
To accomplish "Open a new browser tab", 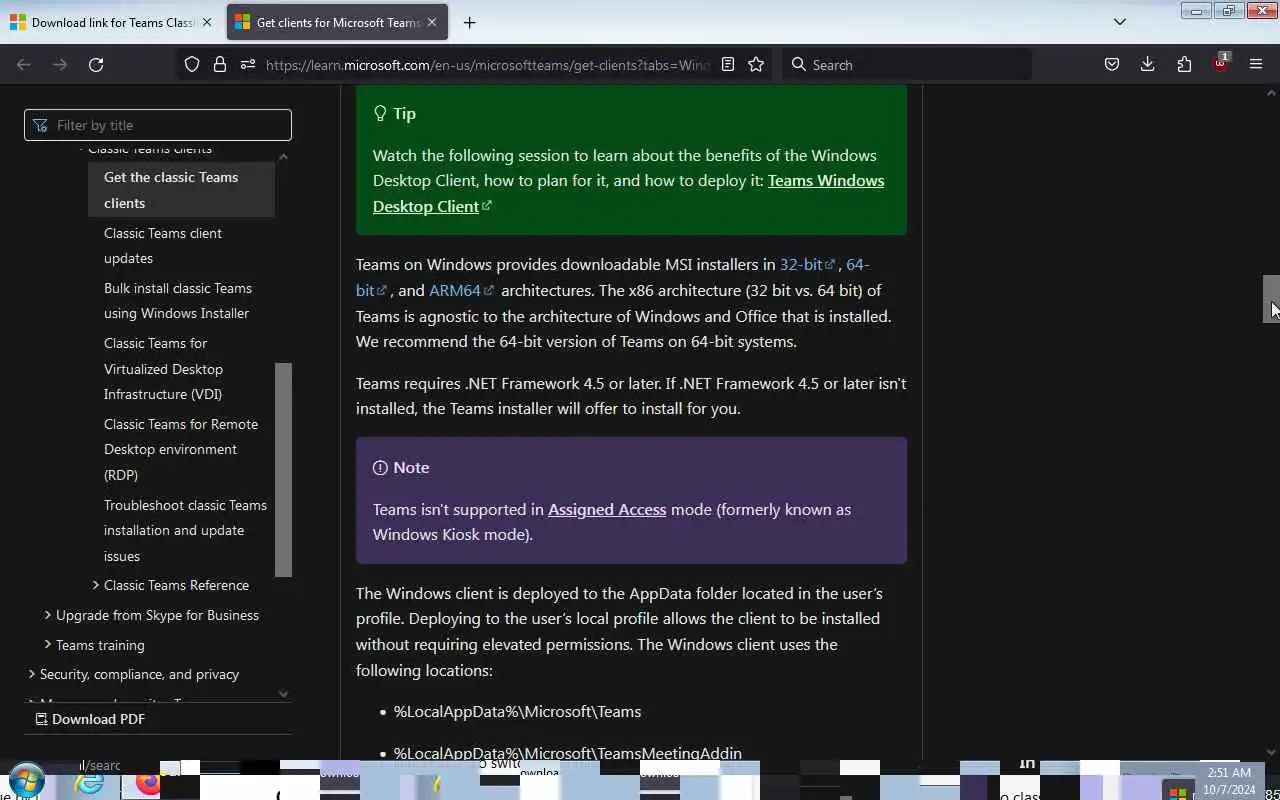I will point(469,22).
